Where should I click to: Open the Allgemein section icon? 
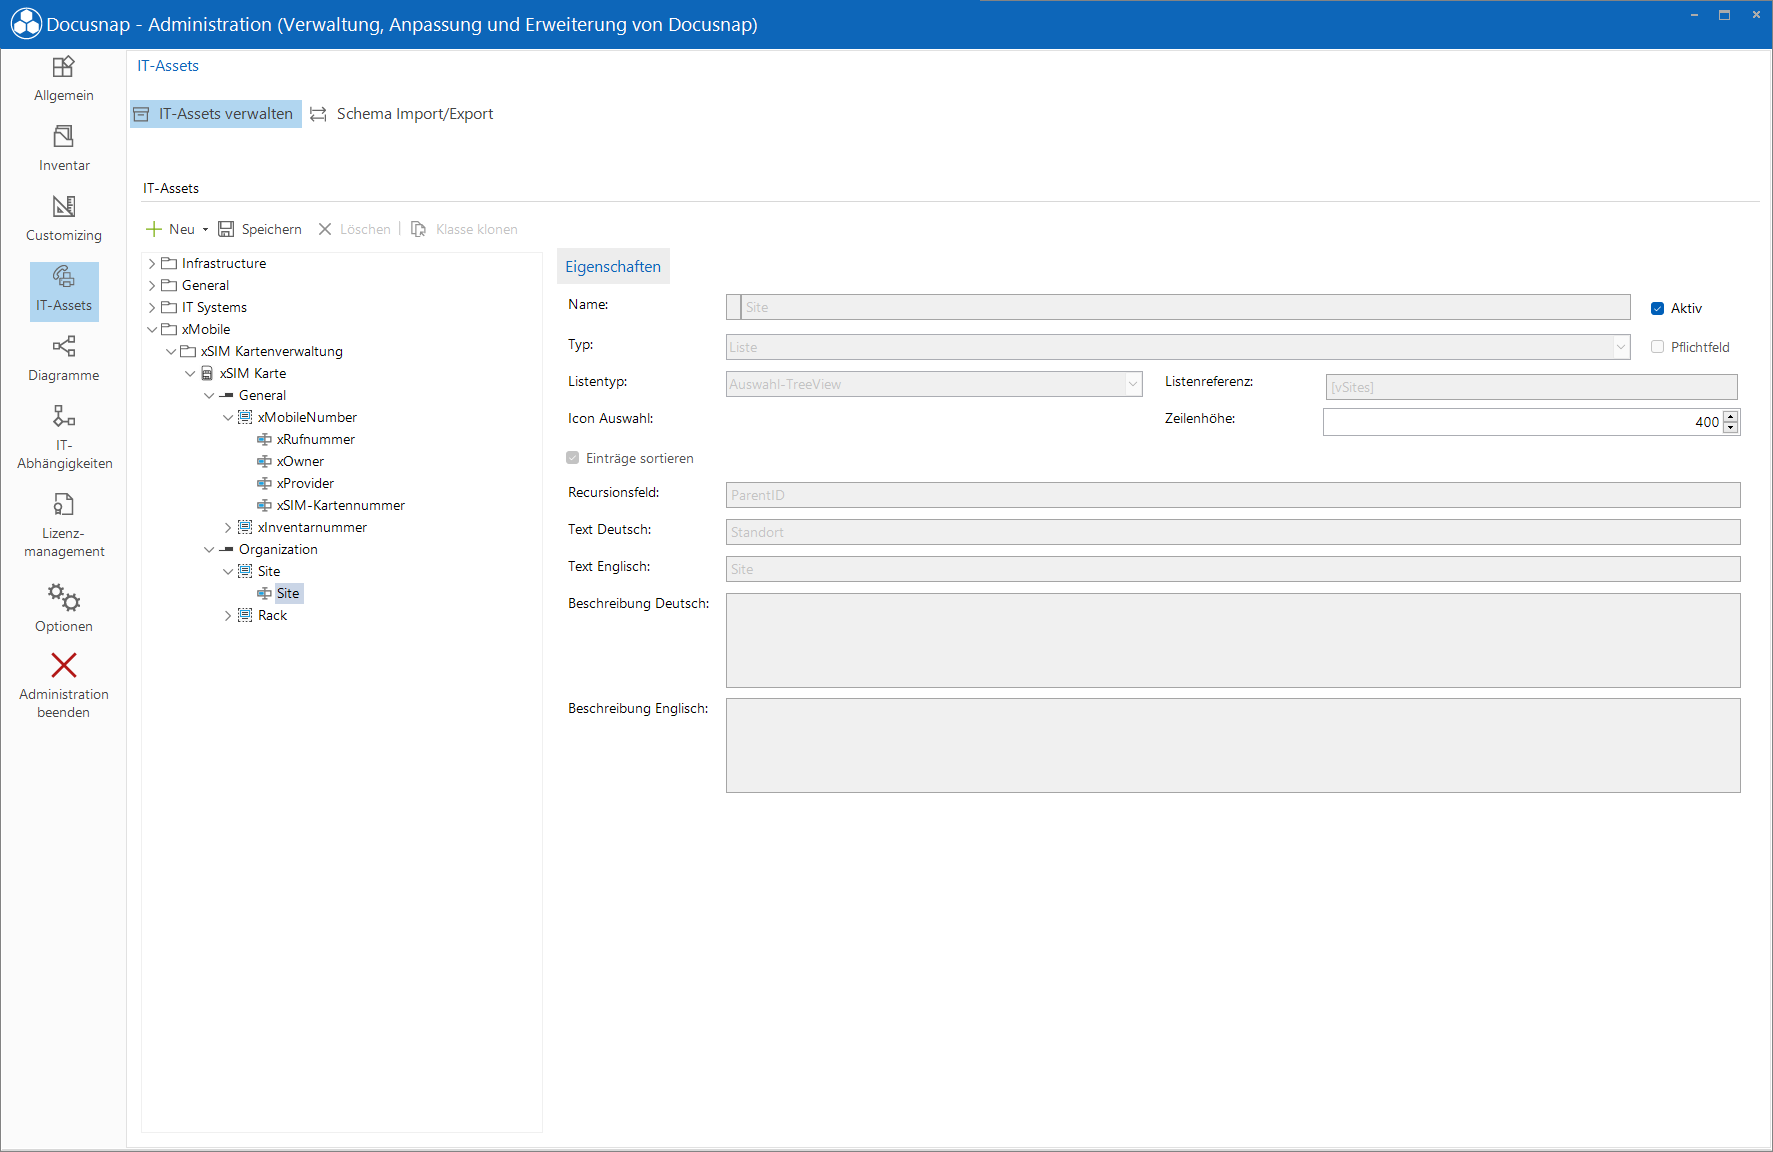pos(64,67)
